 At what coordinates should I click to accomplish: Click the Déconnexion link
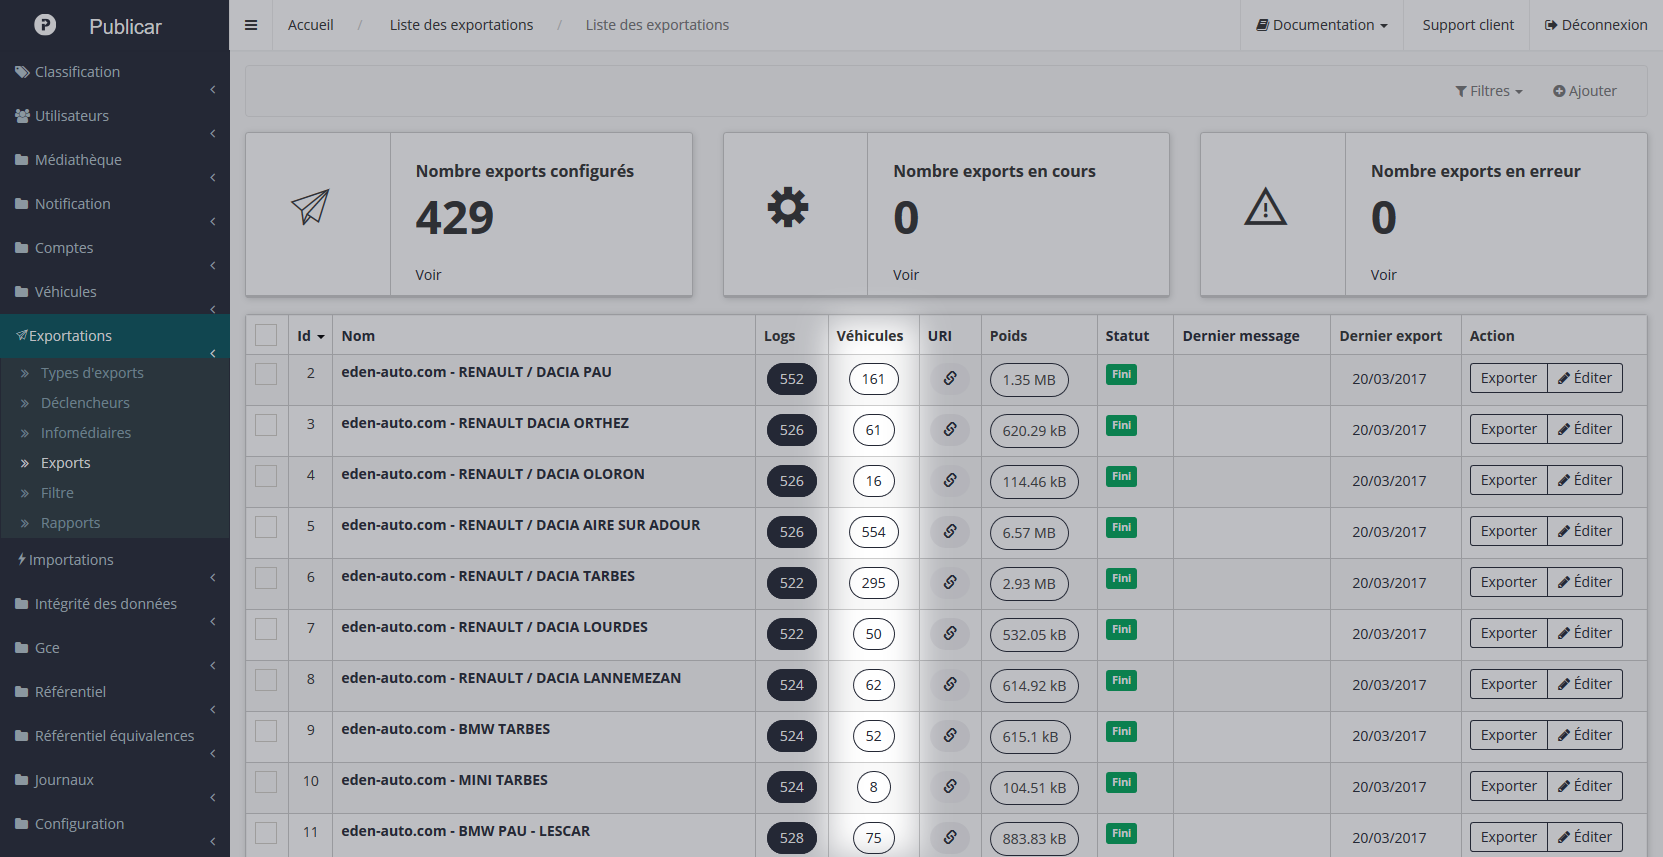click(x=1596, y=25)
